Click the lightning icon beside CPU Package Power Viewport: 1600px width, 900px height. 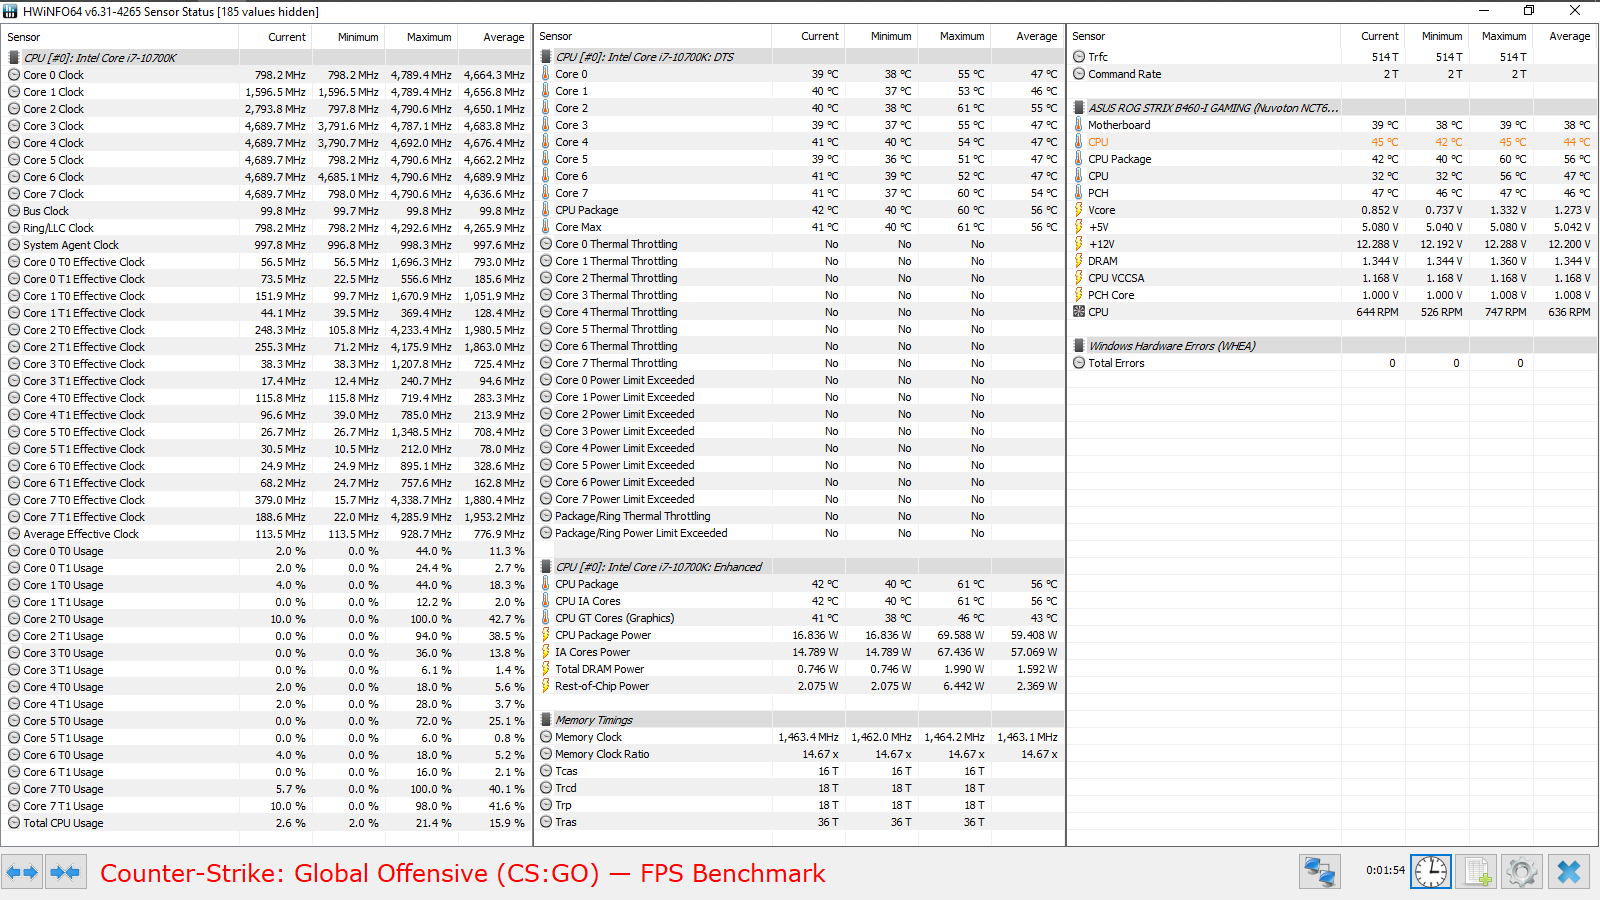(x=546, y=635)
